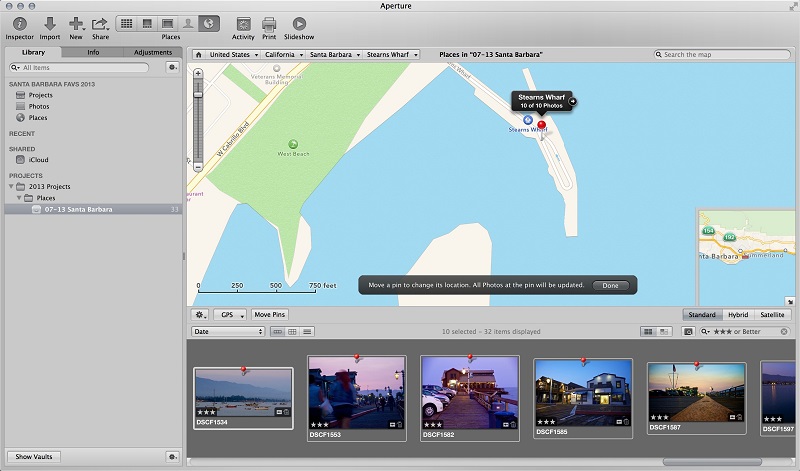This screenshot has width=800, height=471.
Task: Collapse the 2013 Projects folder
Action: [x=11, y=186]
